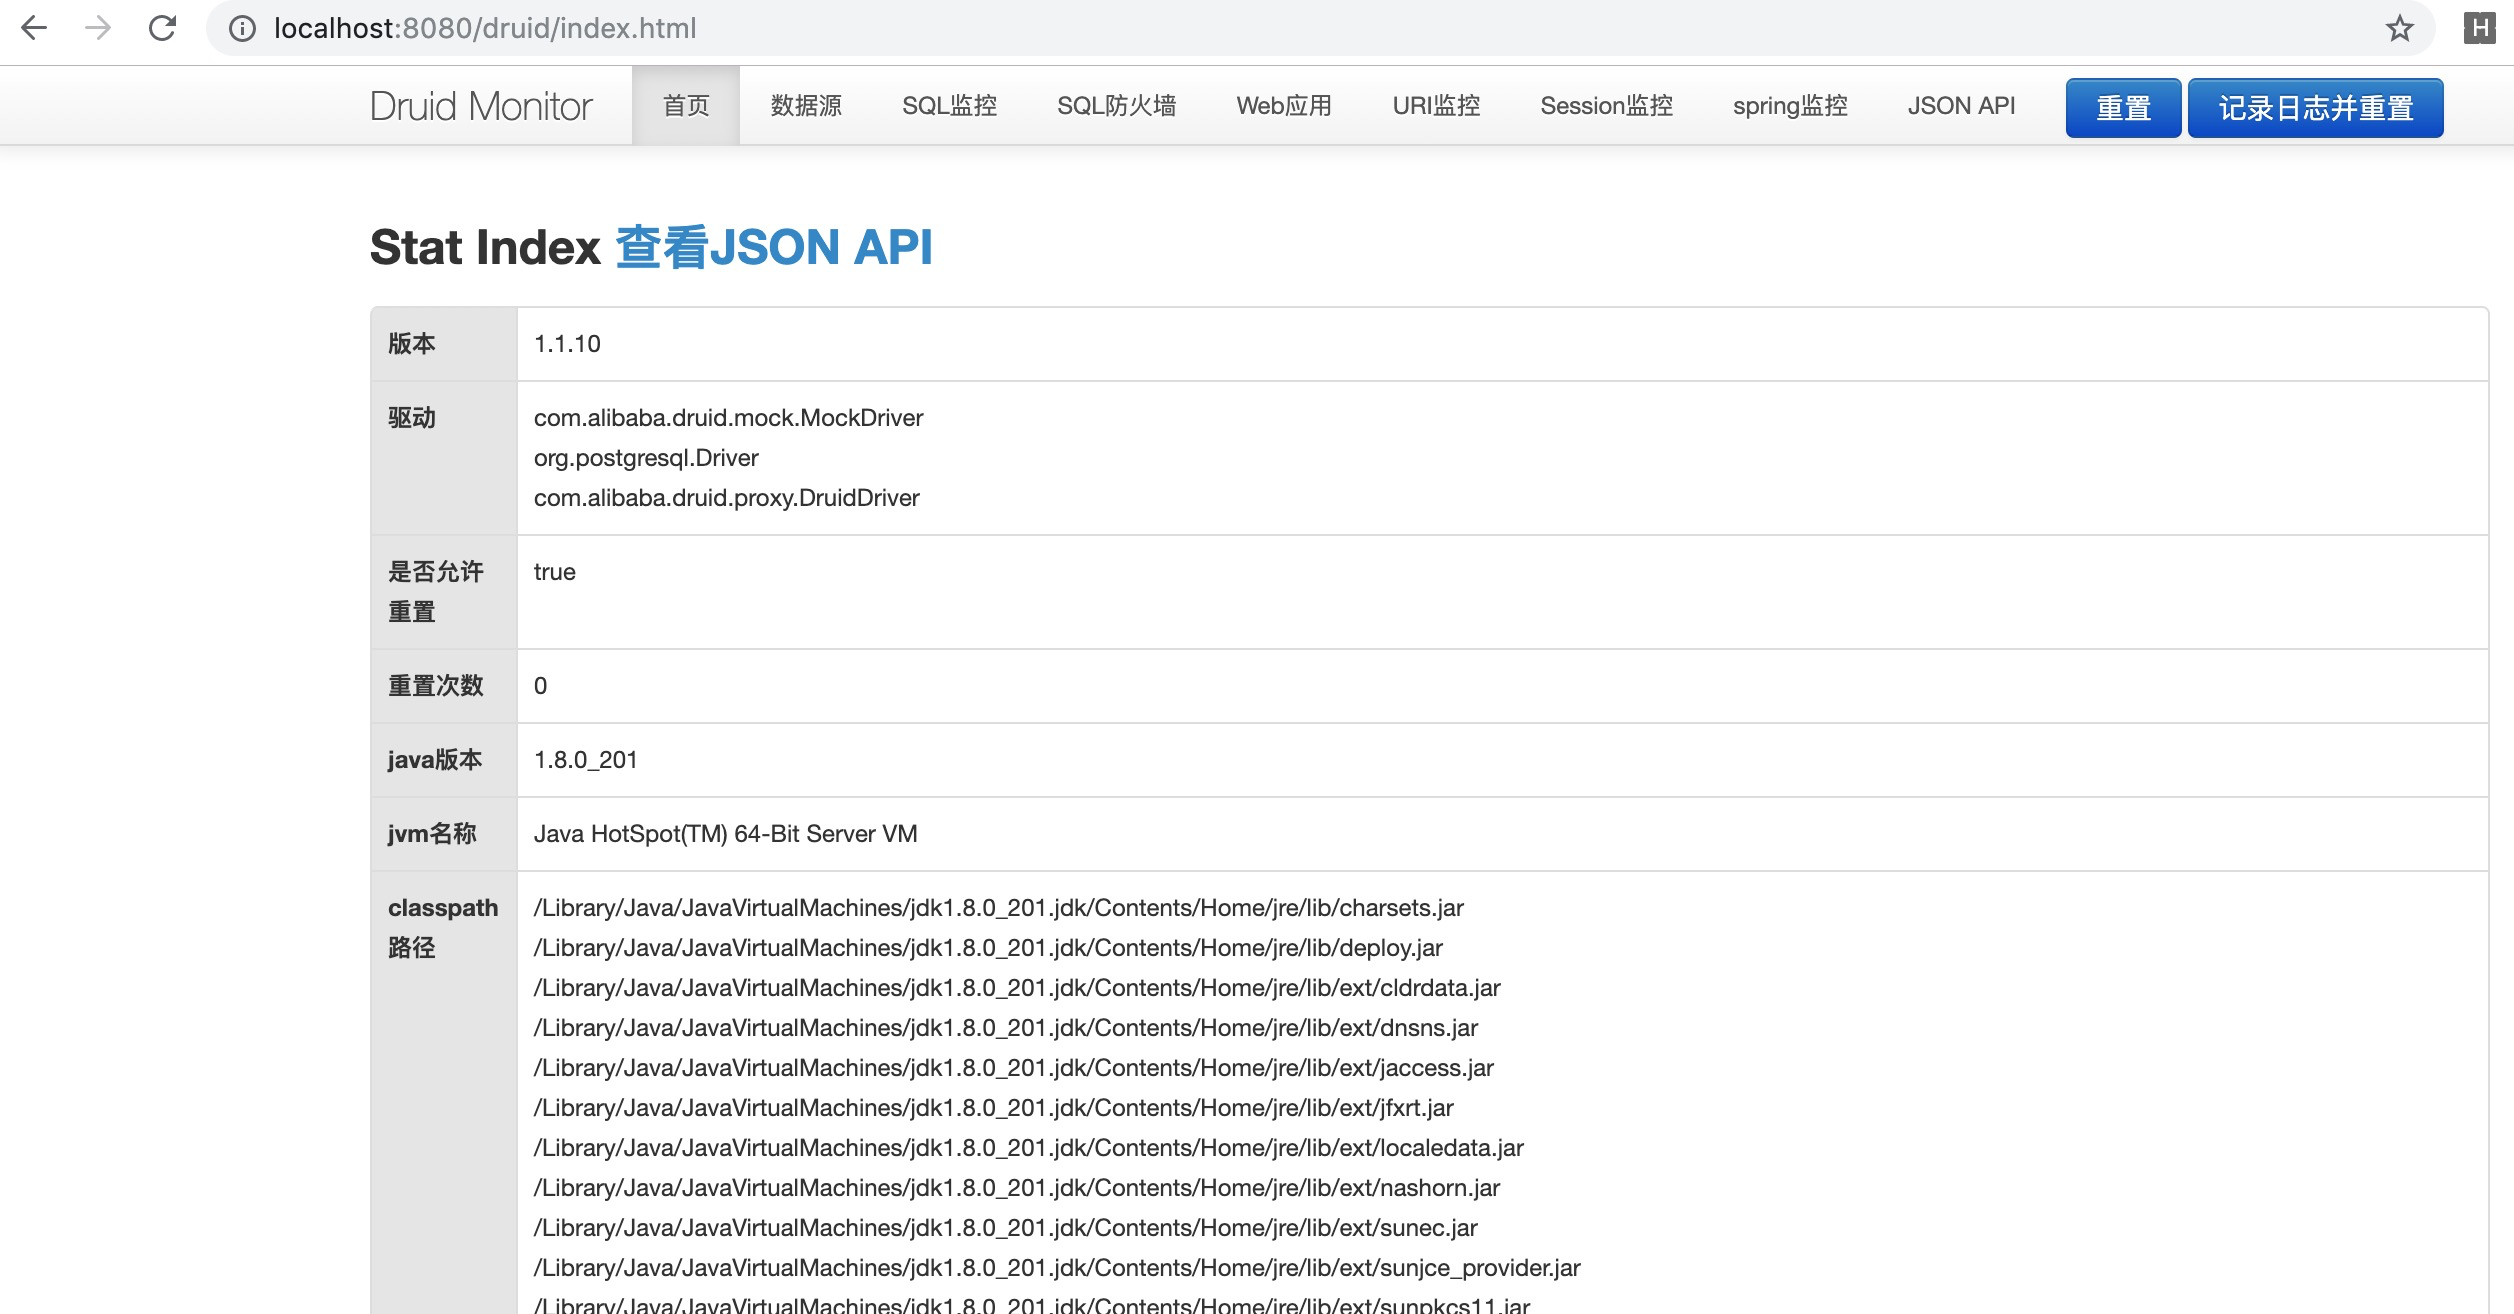Image resolution: width=2514 pixels, height=1314 pixels.
Task: Select the dnsns.jar classpath line
Action: point(1005,1028)
